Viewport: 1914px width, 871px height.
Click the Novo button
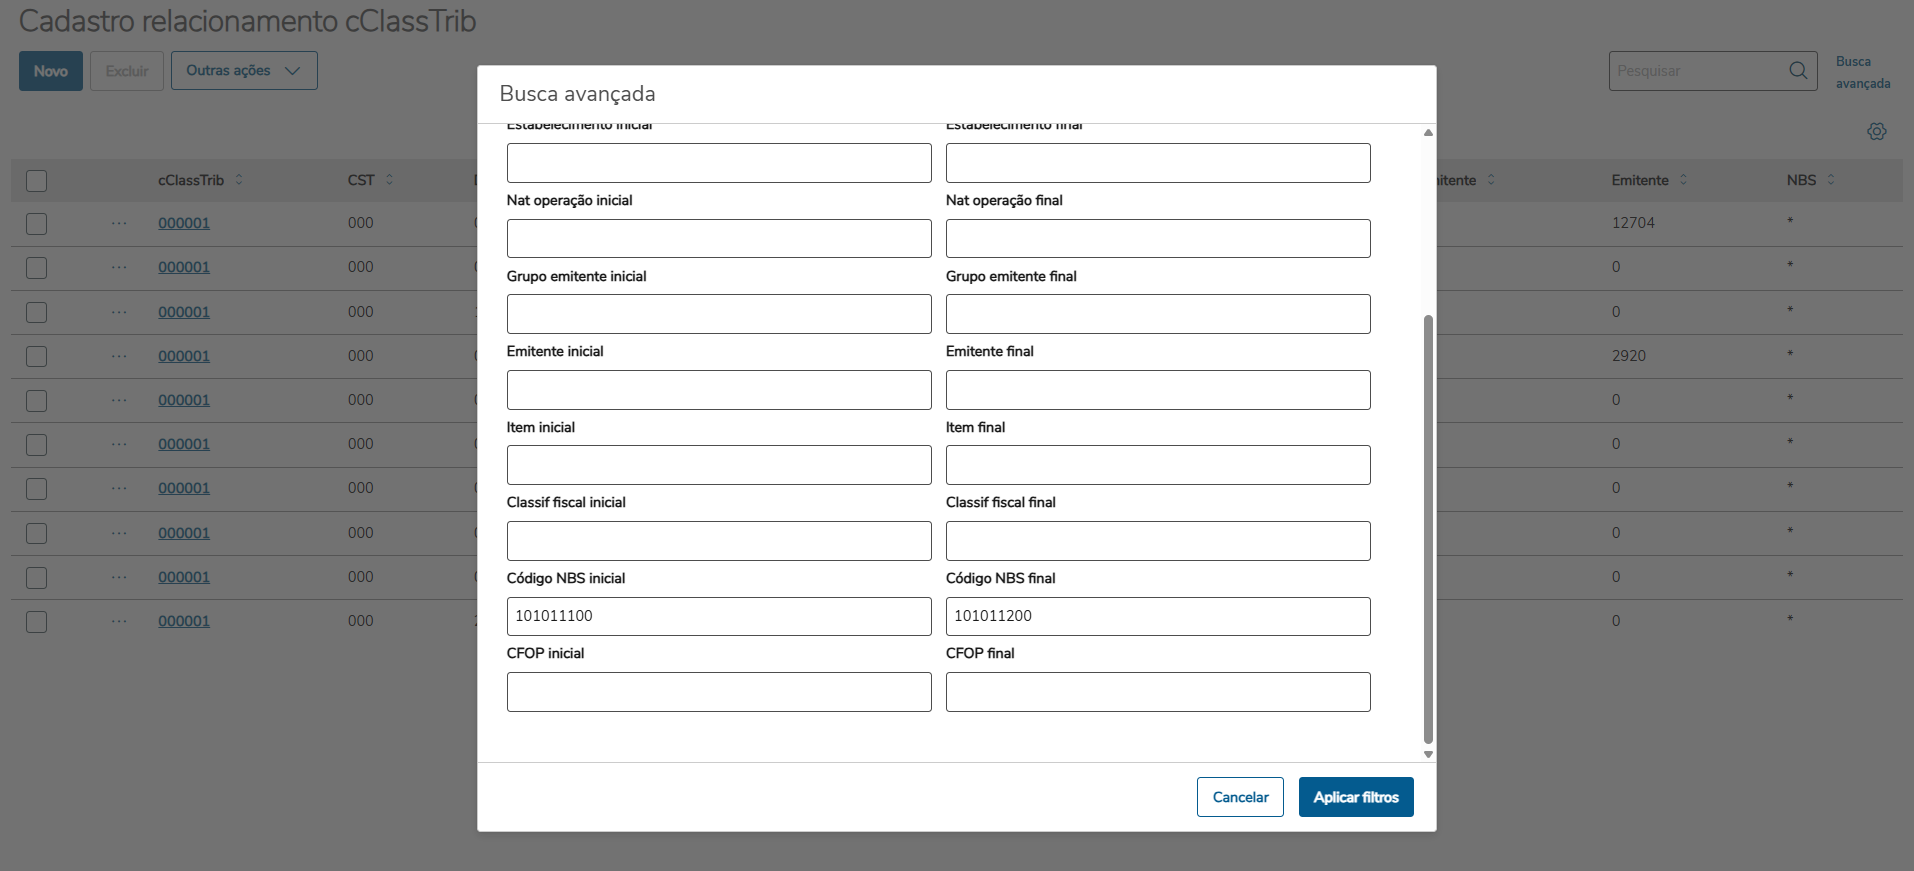point(51,71)
